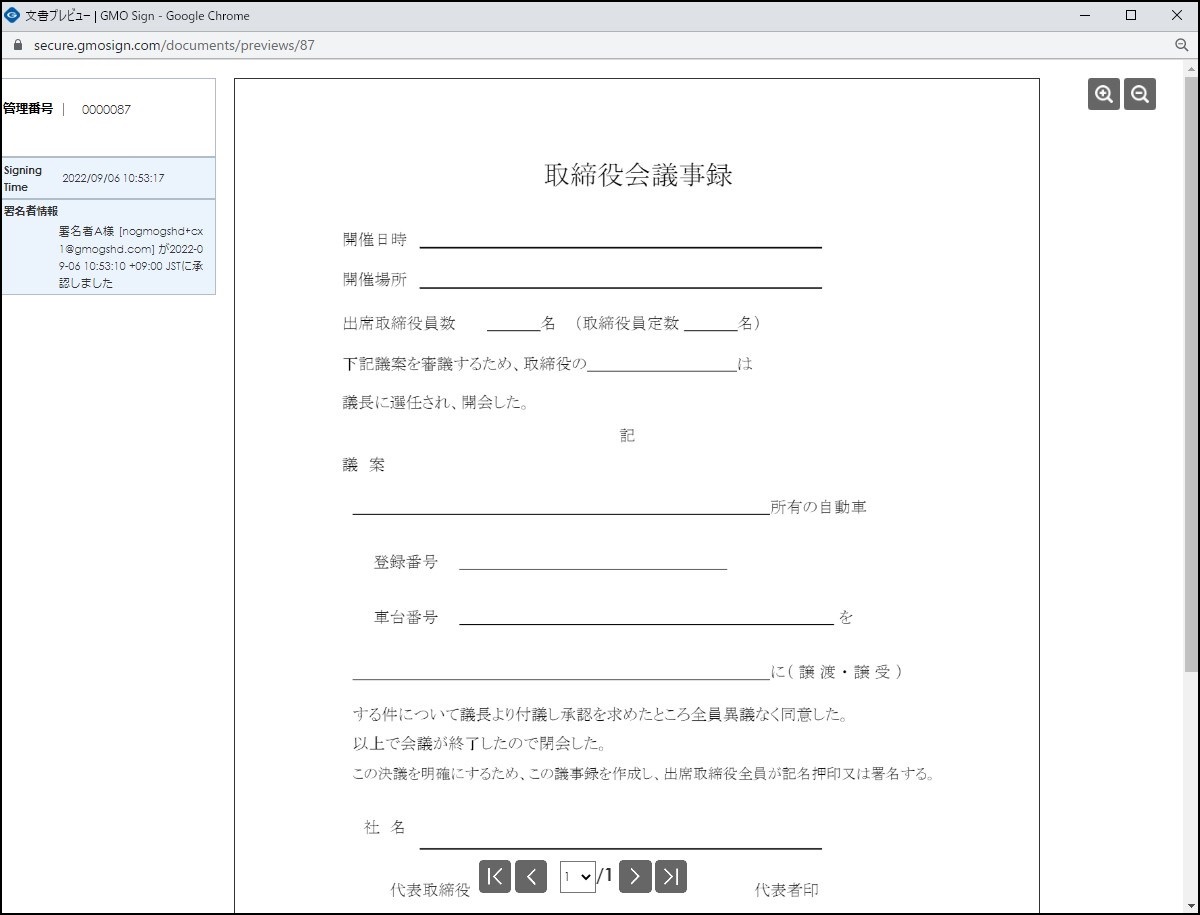Image resolution: width=1200 pixels, height=915 pixels.
Task: Zoom in on the document preview
Action: (1103, 93)
